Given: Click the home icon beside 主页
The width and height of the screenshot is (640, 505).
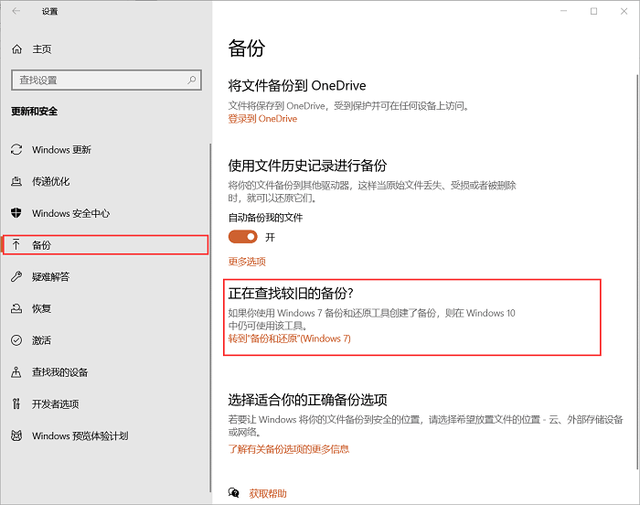Looking at the screenshot, I should pyautogui.click(x=16, y=49).
